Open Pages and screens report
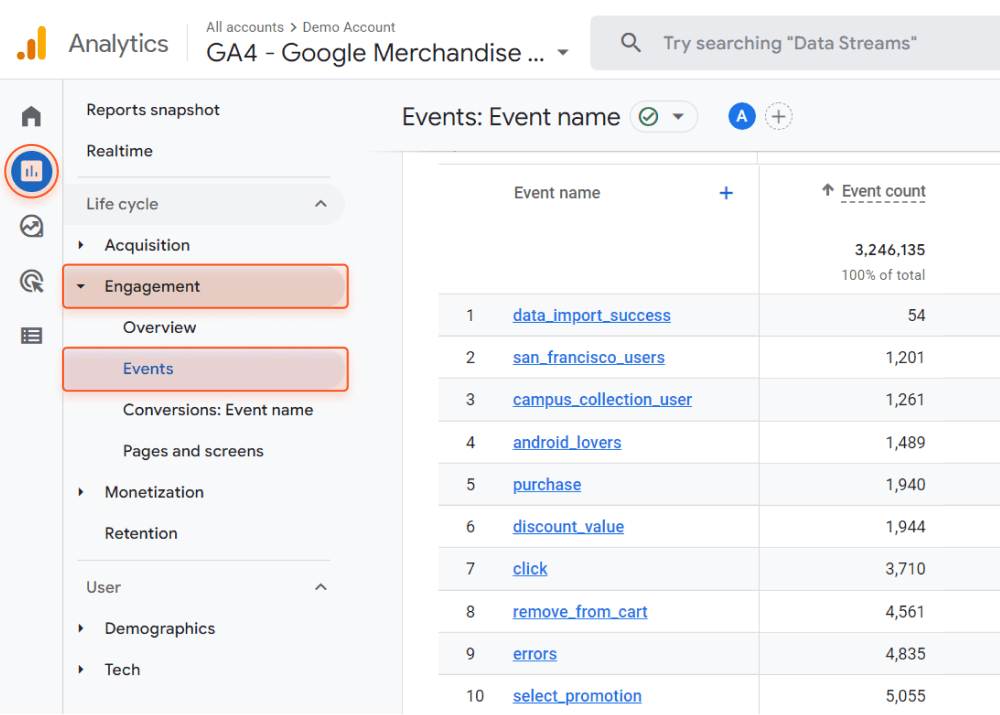Screen dimensions: 1000x715 point(193,451)
